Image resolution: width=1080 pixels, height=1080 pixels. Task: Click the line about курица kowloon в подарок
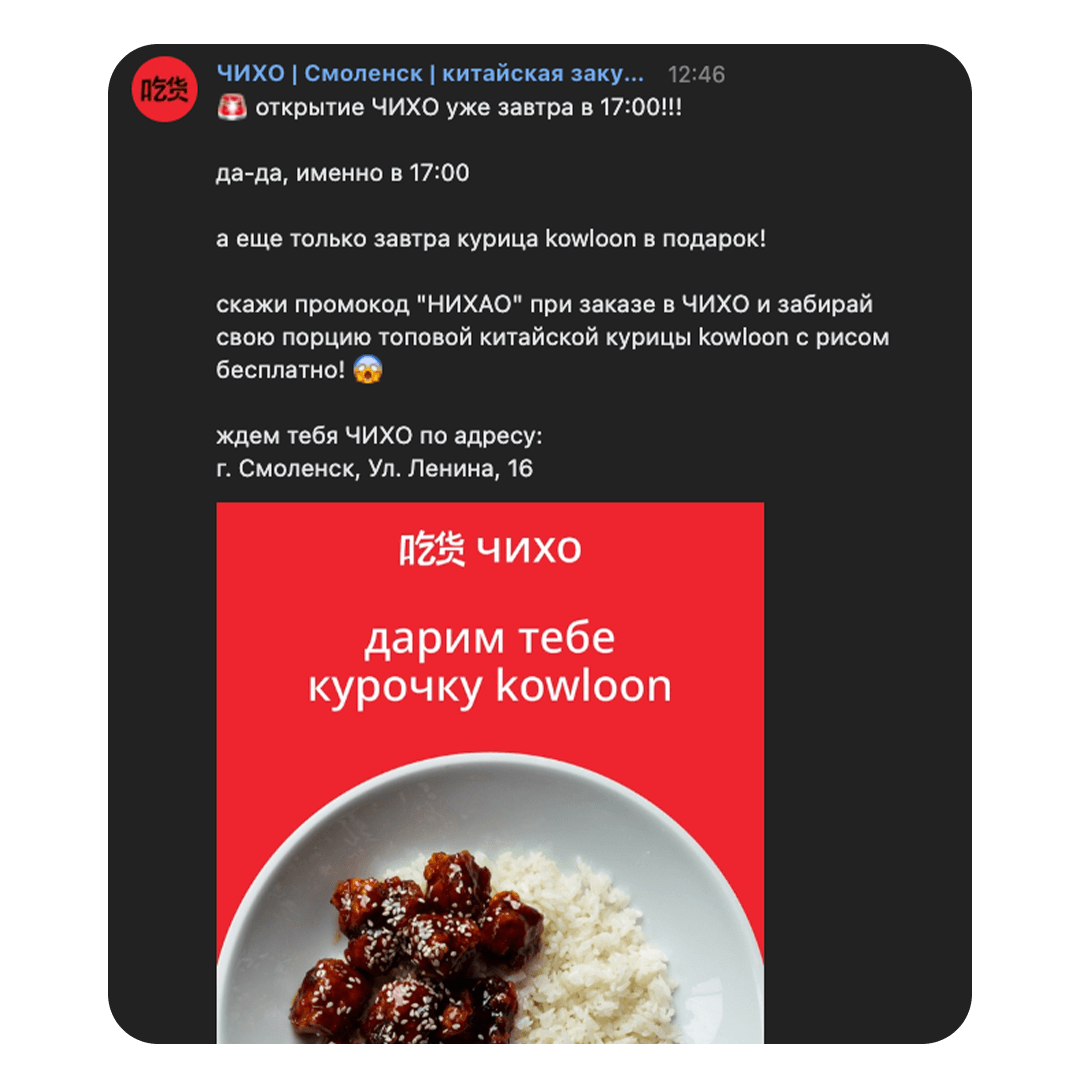[x=490, y=239]
